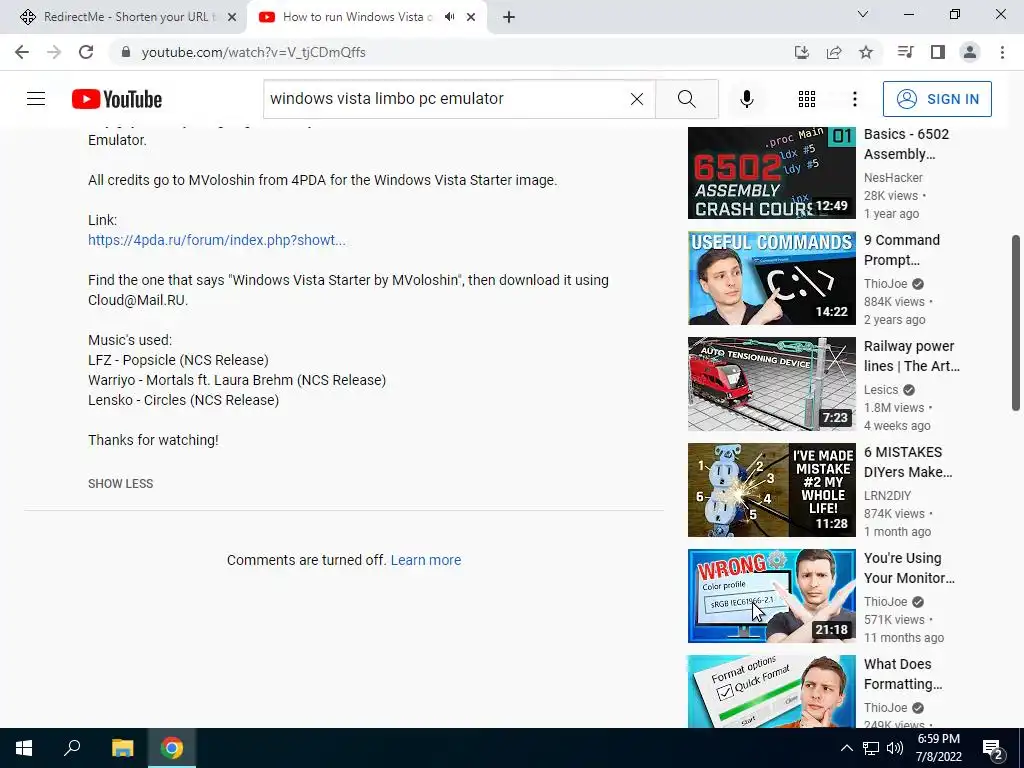Start voice search with the microphone
This screenshot has width=1024, height=768.
pos(746,99)
